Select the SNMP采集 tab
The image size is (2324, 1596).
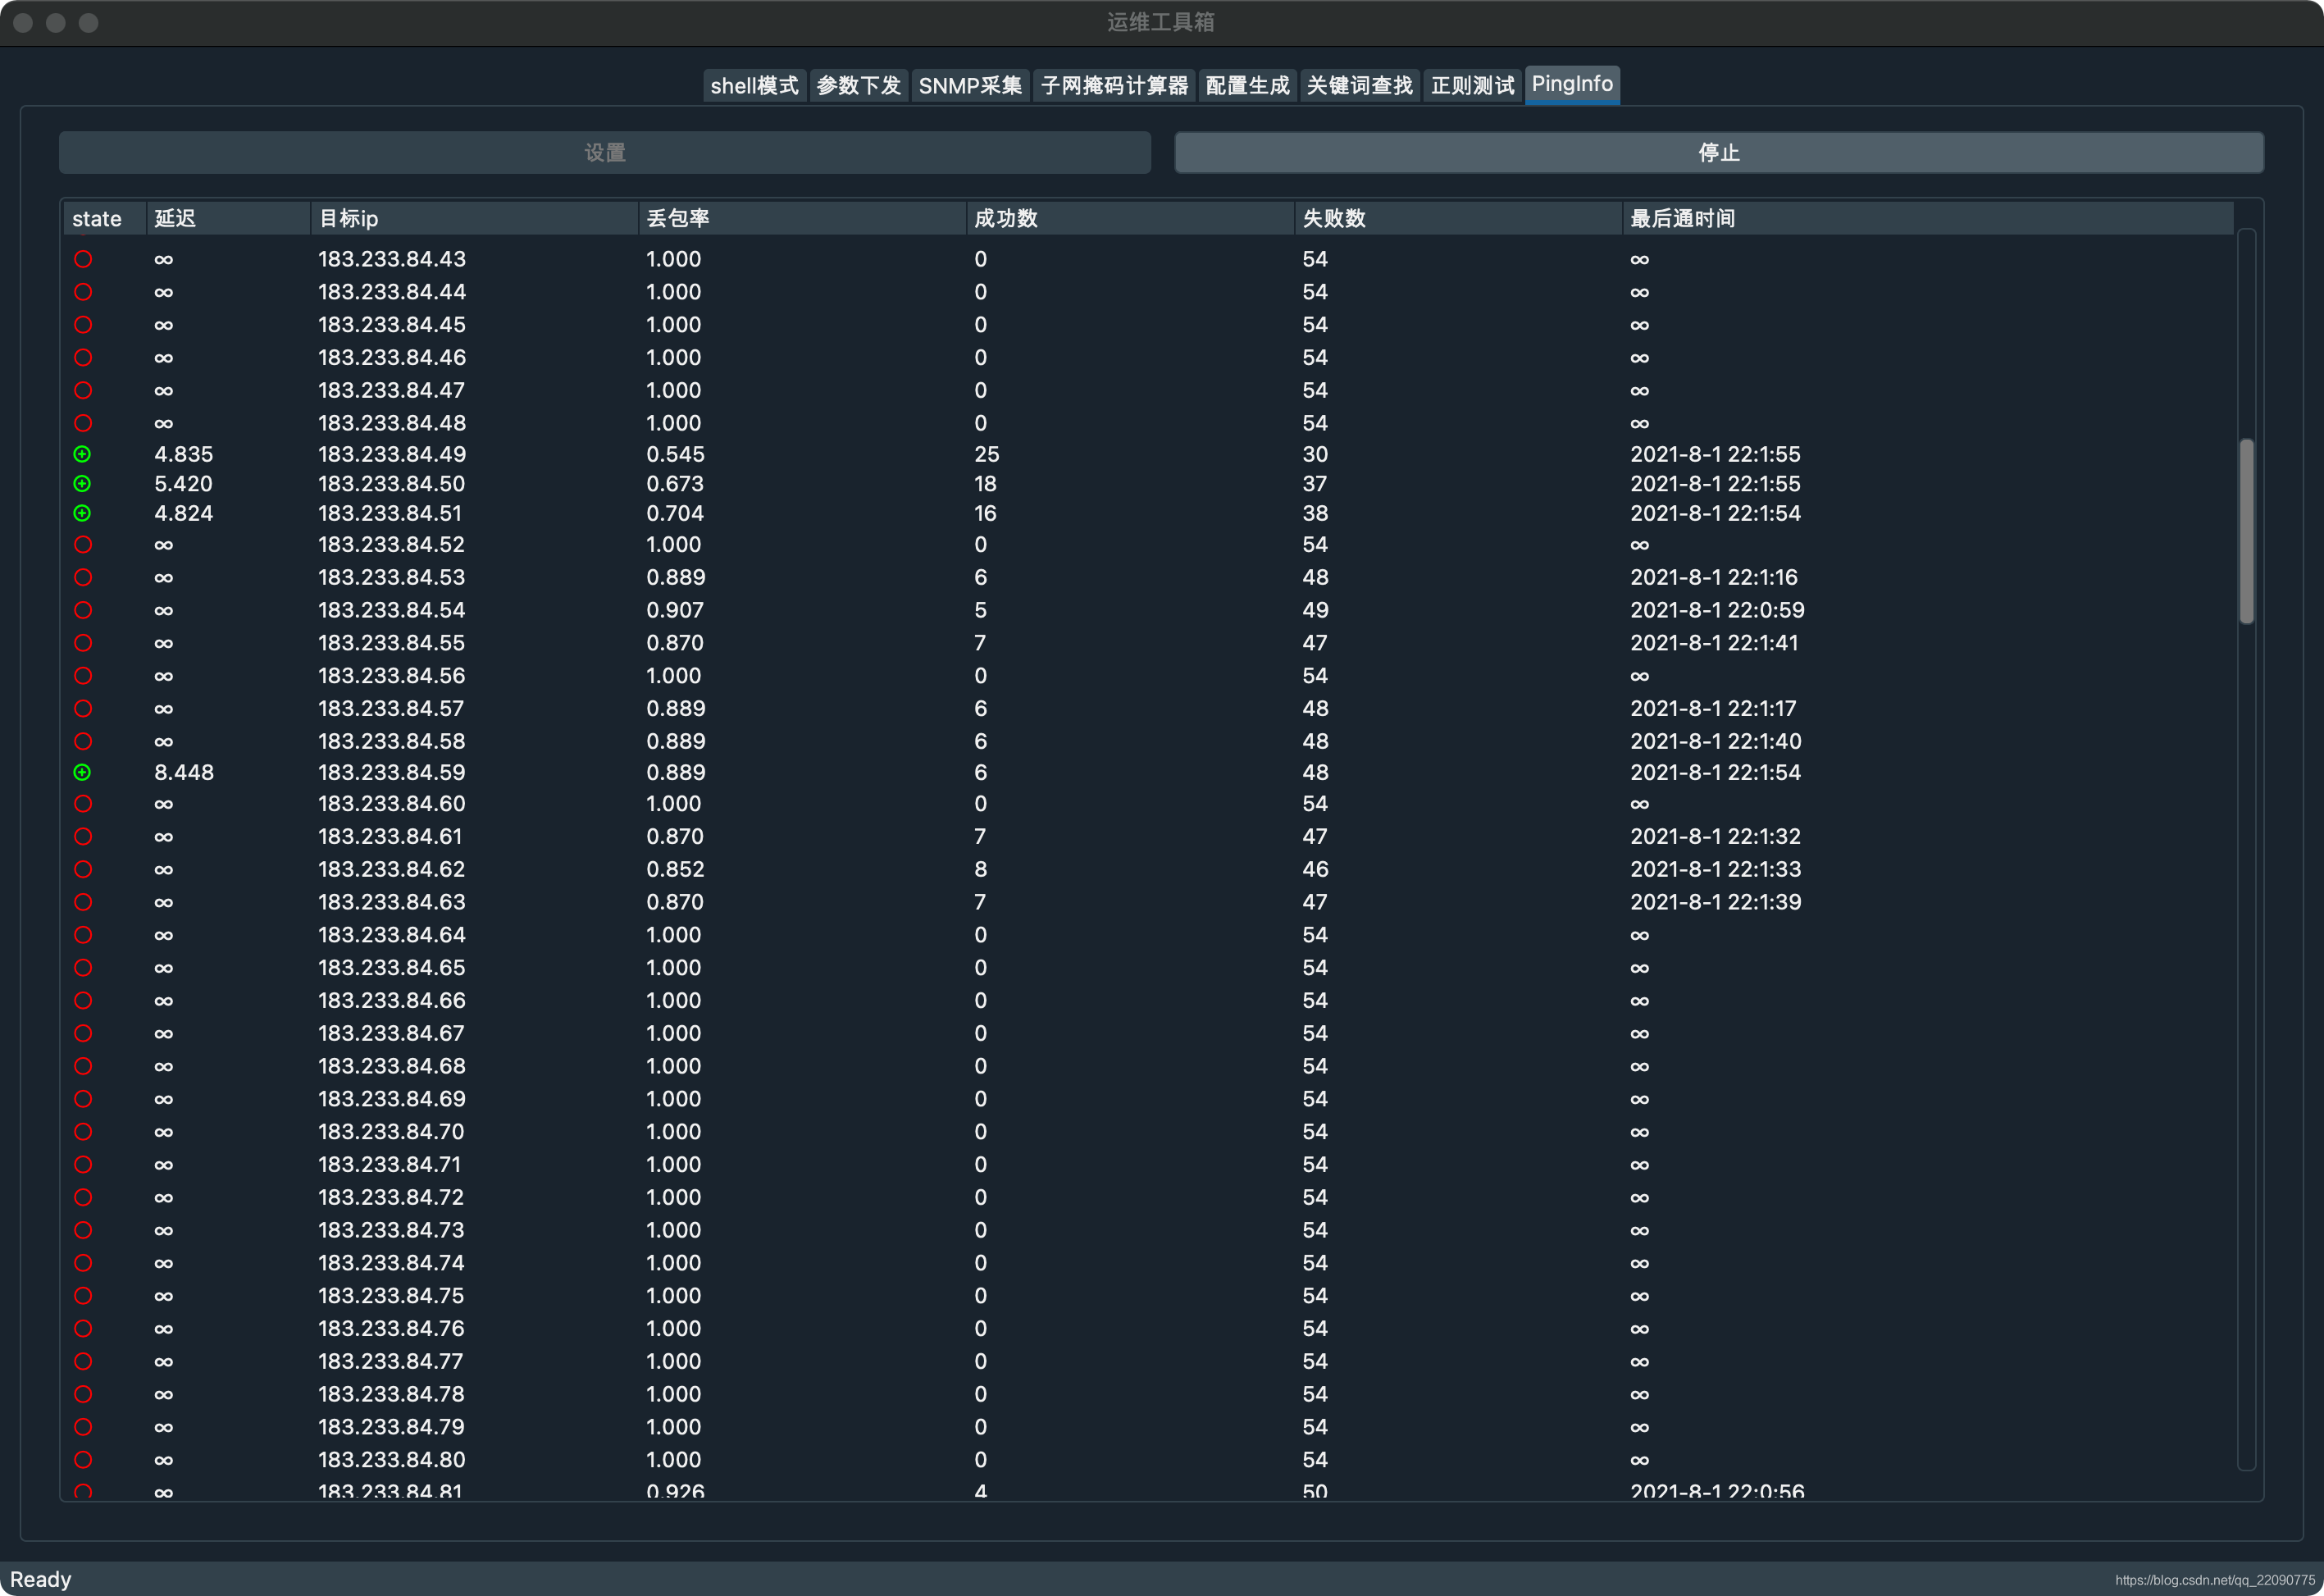970,86
